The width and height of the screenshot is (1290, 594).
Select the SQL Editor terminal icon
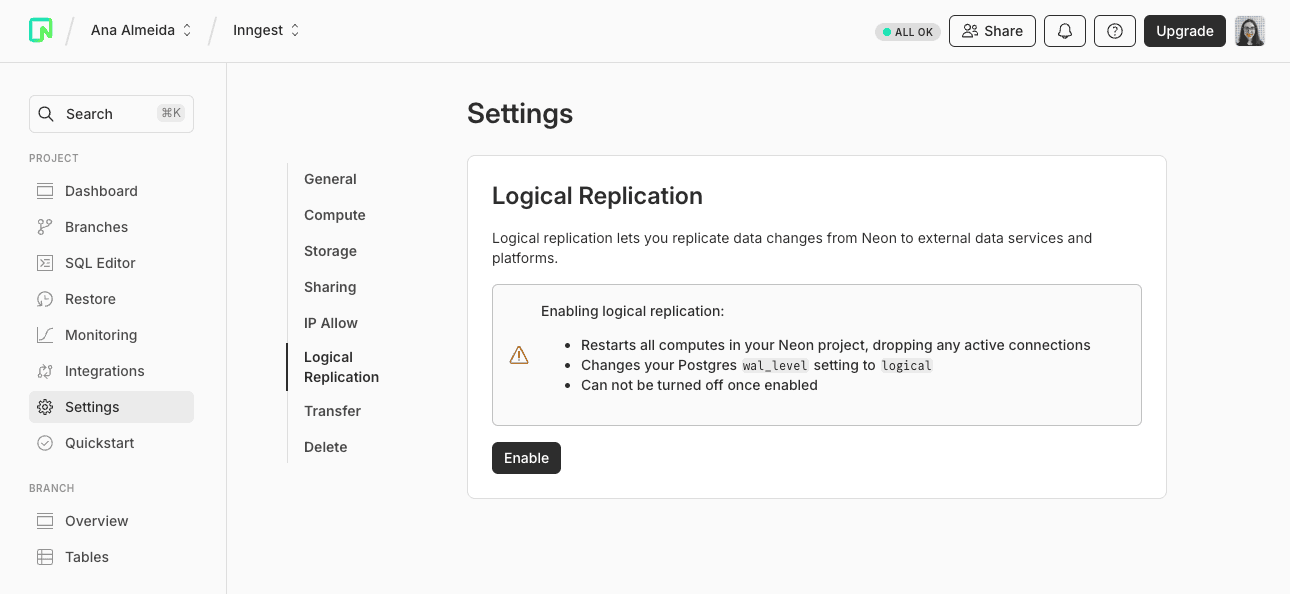46,263
